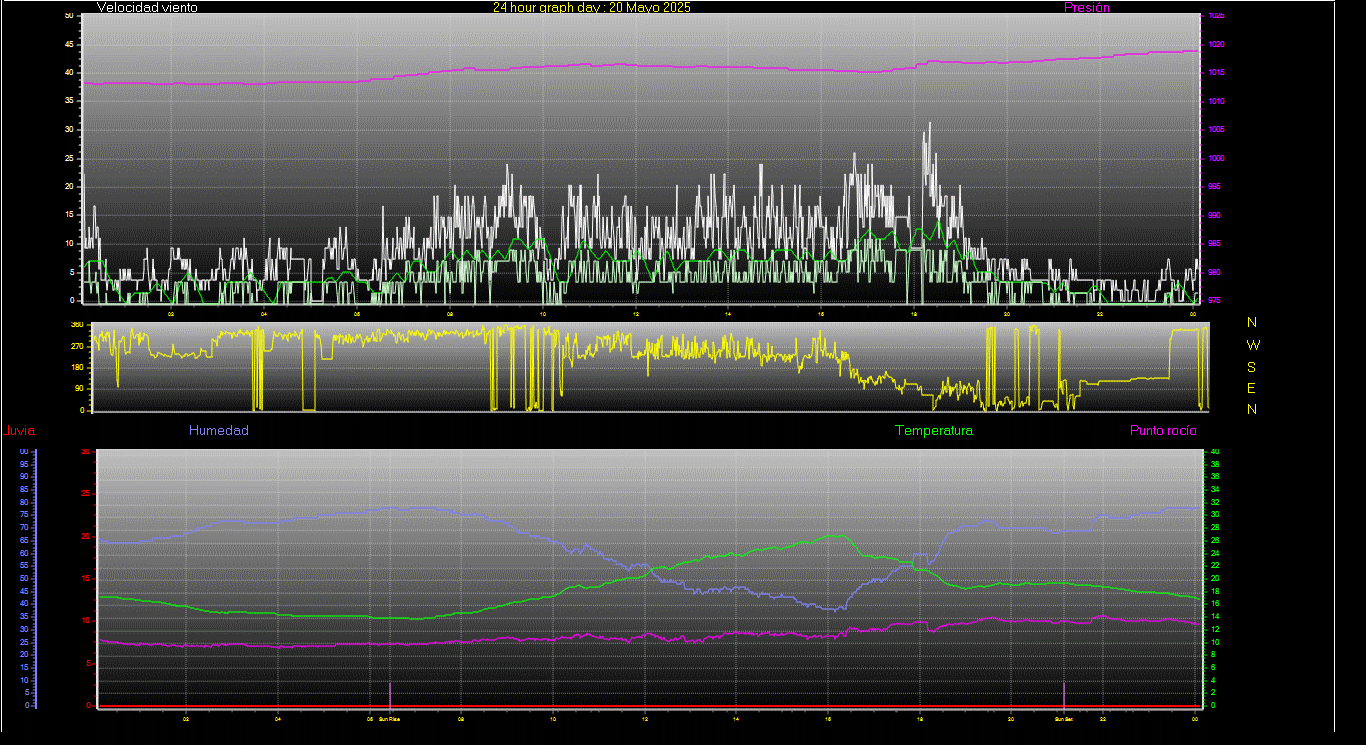Click the 'Sun Rise' marker label
Screen dimensions: 1366x745
click(x=389, y=718)
